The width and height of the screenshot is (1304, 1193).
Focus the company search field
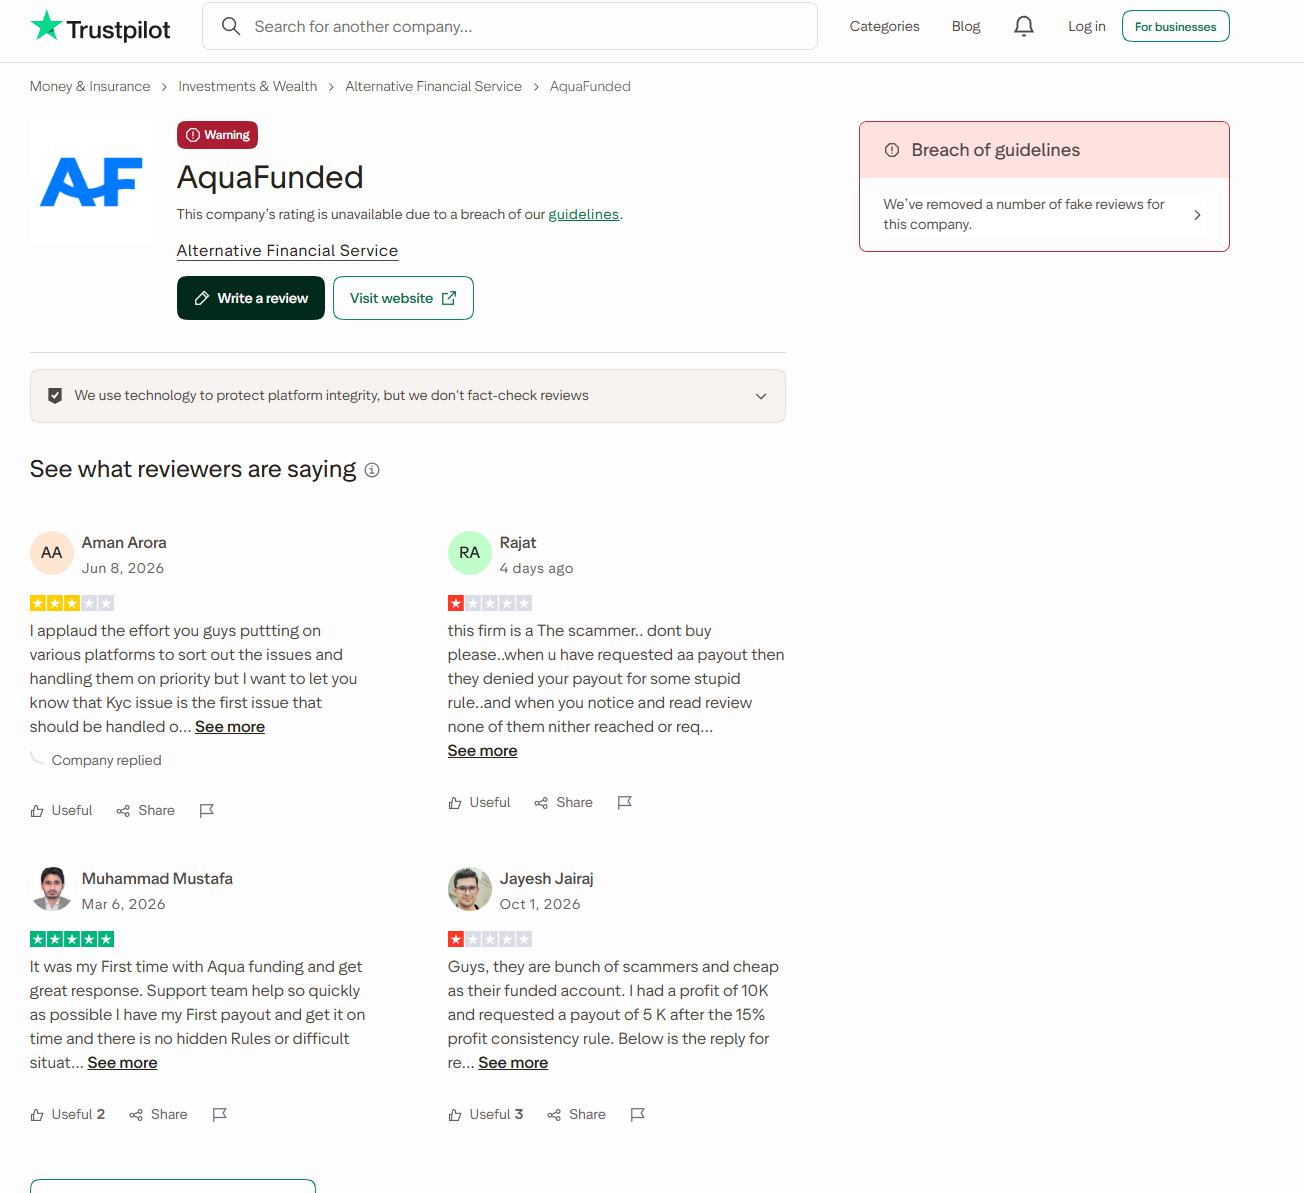click(510, 26)
